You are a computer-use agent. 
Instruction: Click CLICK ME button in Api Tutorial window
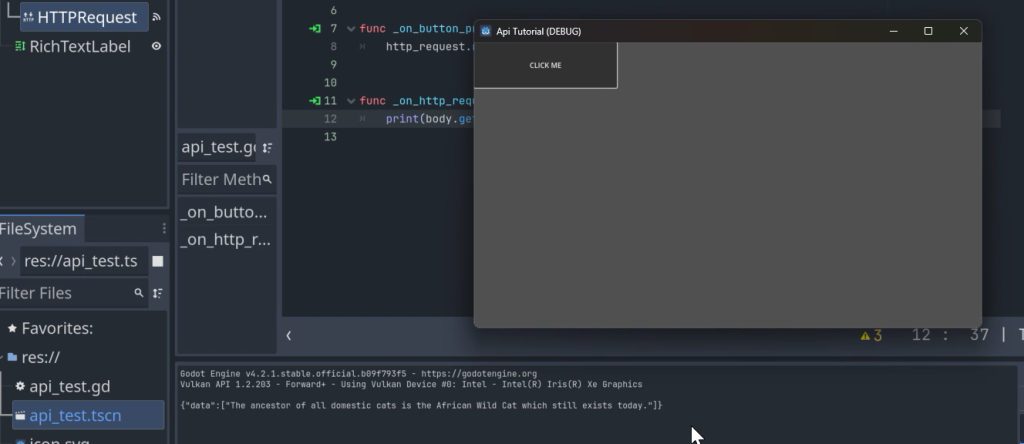[x=545, y=65]
